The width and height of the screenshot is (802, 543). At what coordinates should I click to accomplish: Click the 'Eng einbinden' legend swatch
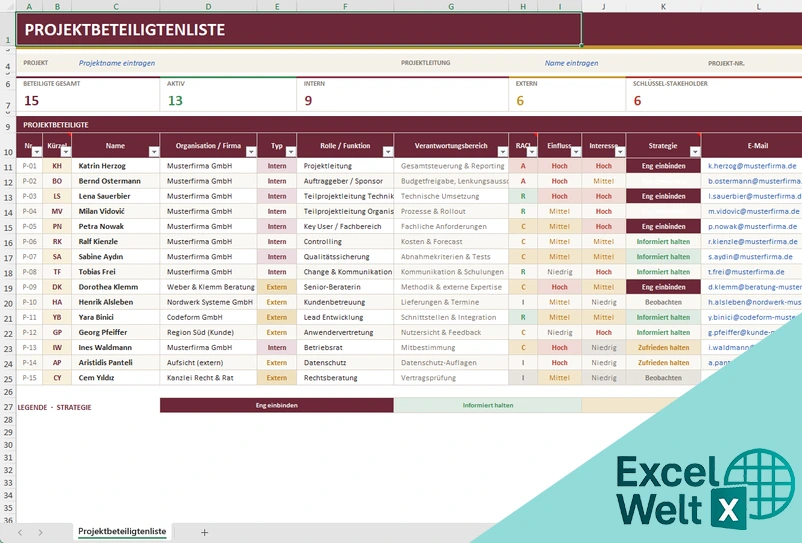[277, 405]
